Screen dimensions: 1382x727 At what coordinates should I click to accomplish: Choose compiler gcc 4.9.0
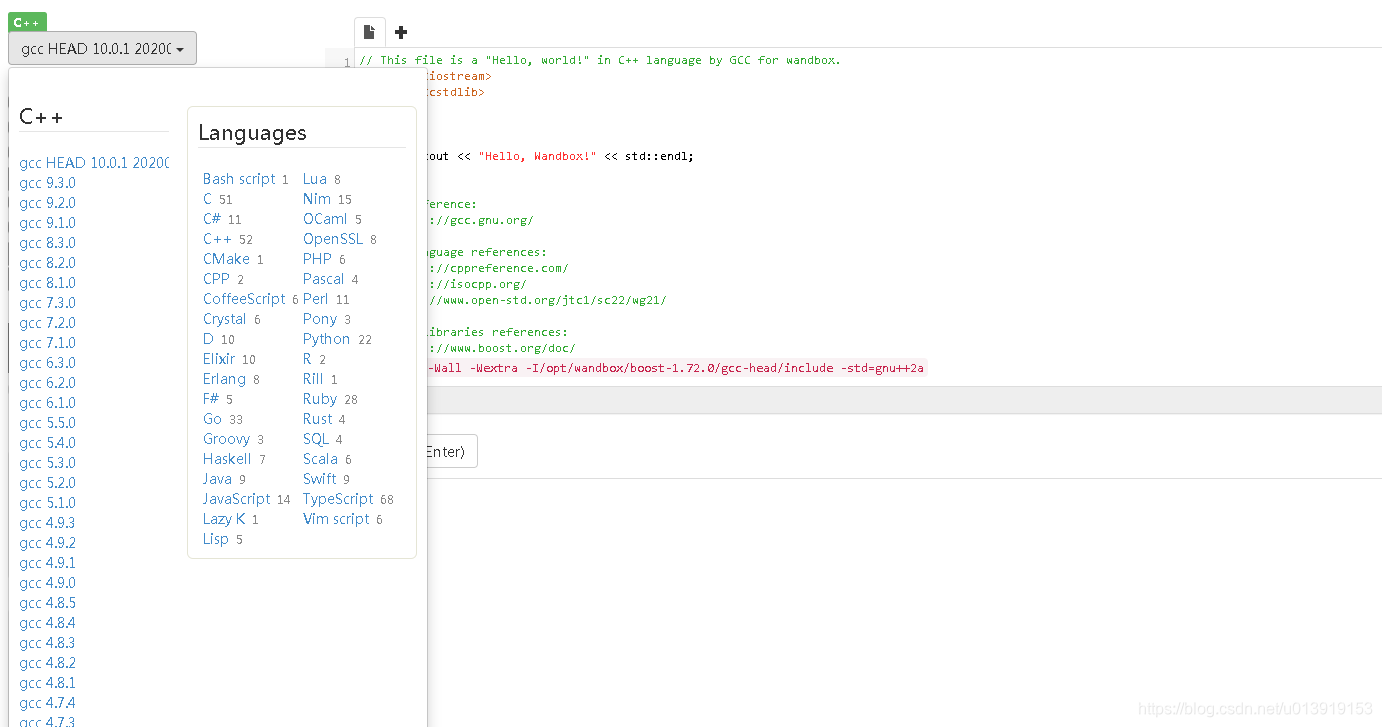47,583
